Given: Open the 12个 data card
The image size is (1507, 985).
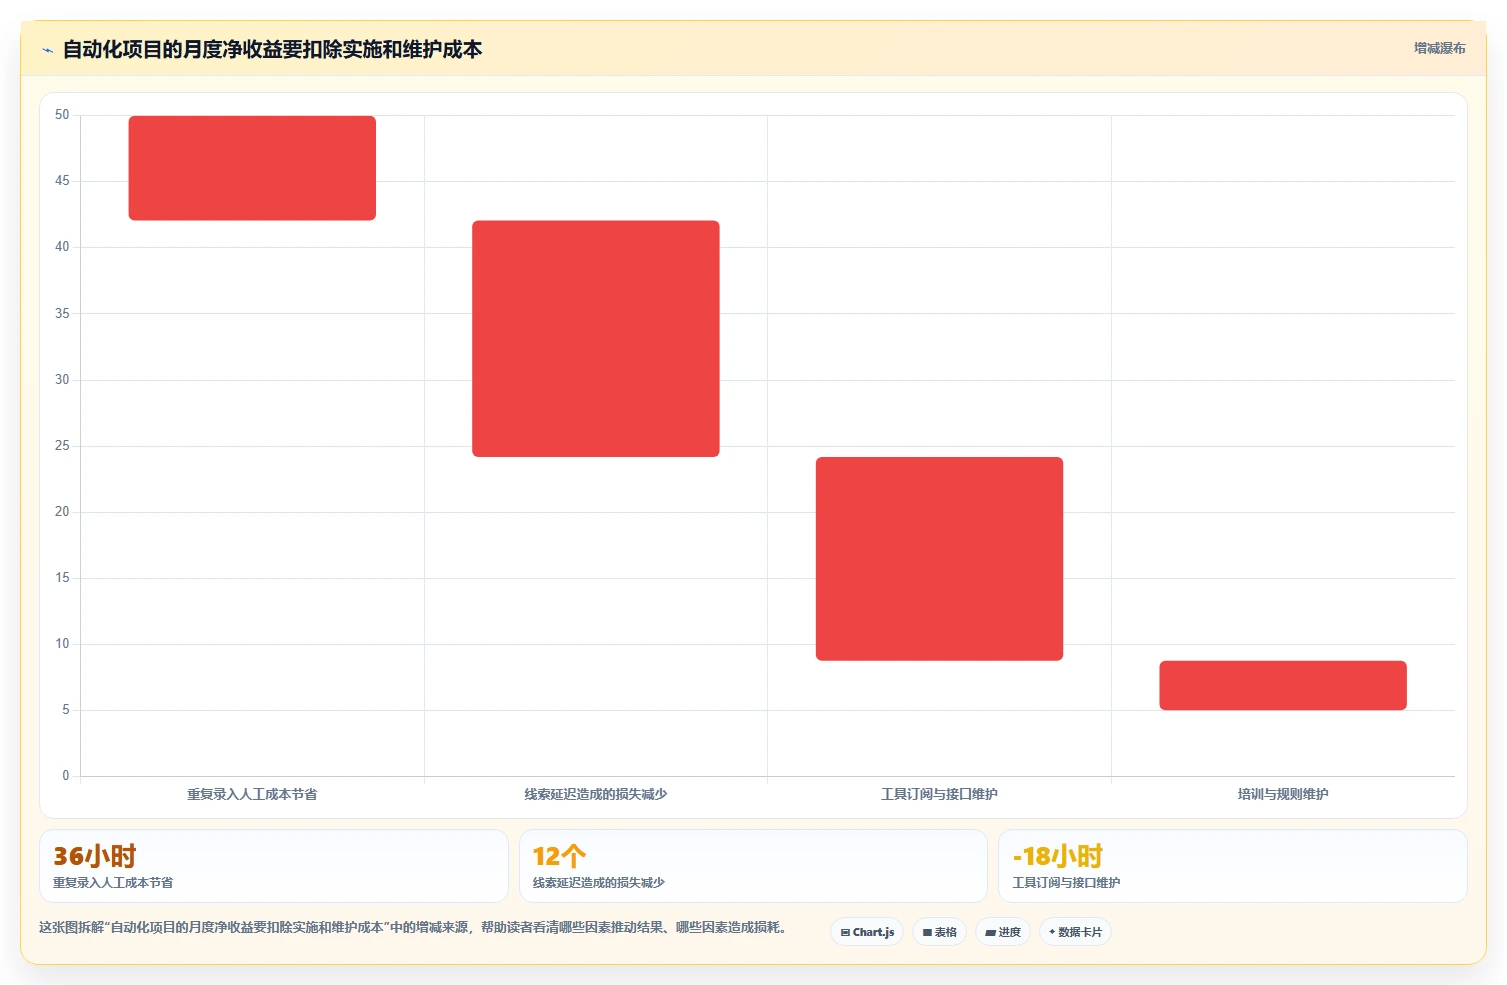Looking at the screenshot, I should (x=753, y=866).
